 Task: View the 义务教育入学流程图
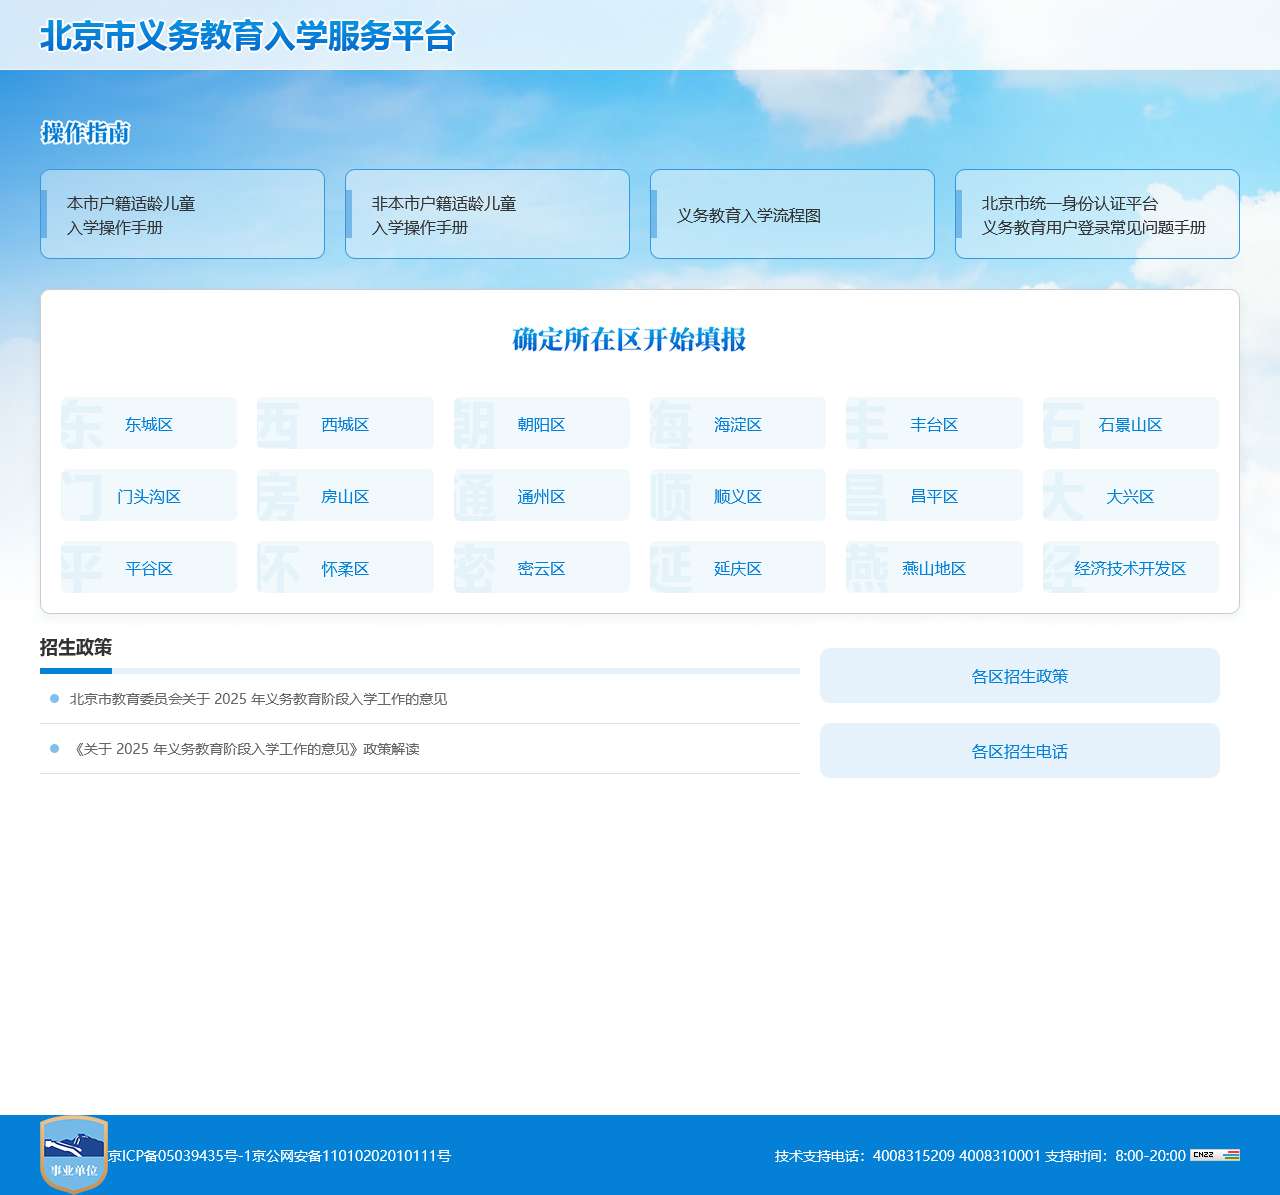tap(792, 214)
